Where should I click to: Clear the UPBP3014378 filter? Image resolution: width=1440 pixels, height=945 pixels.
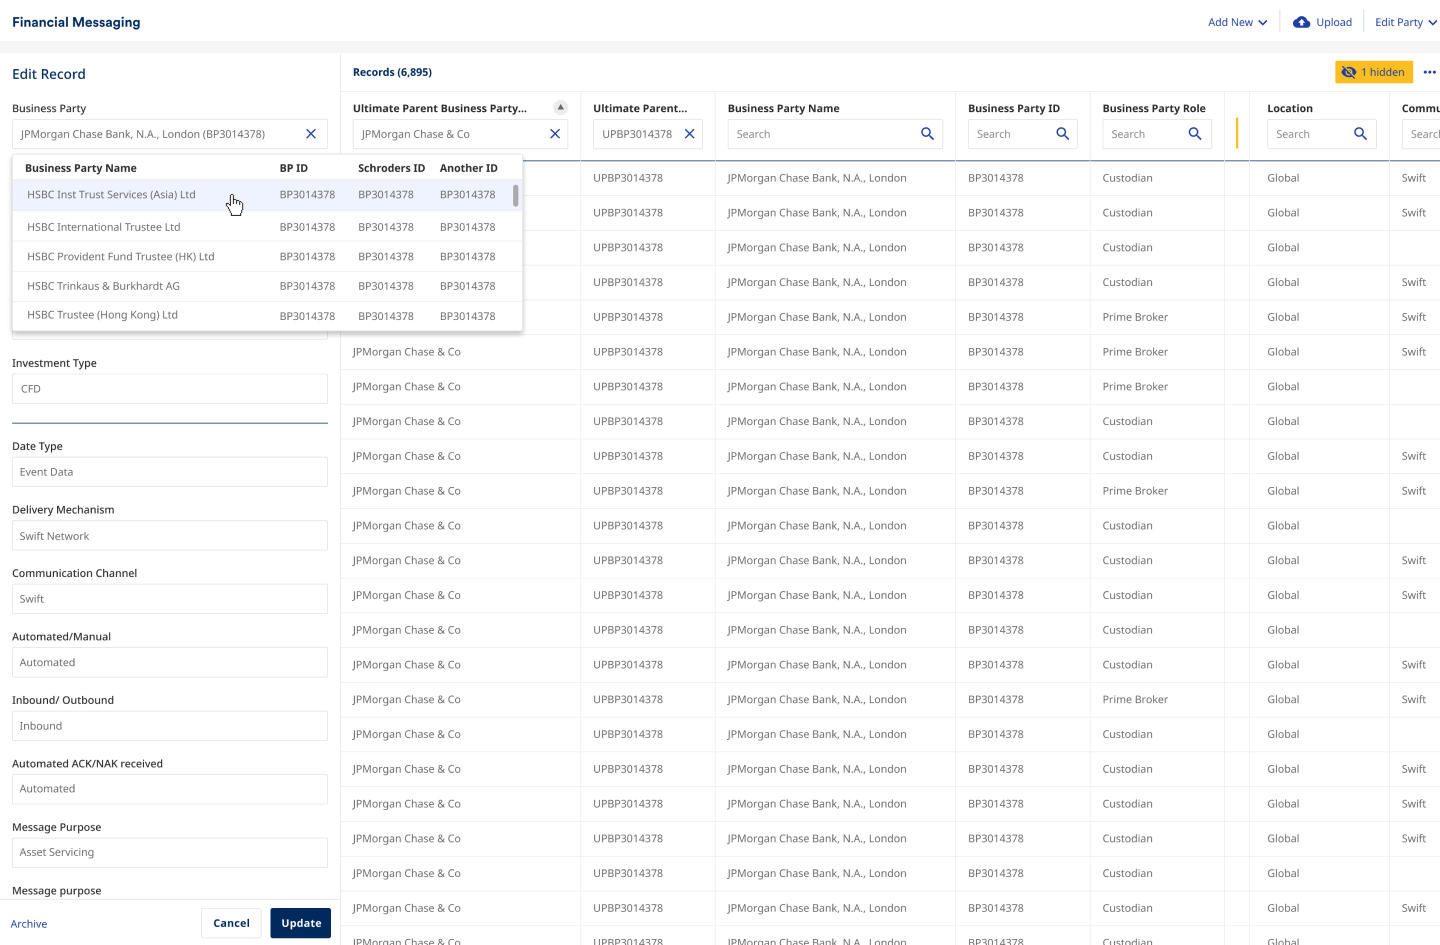689,134
